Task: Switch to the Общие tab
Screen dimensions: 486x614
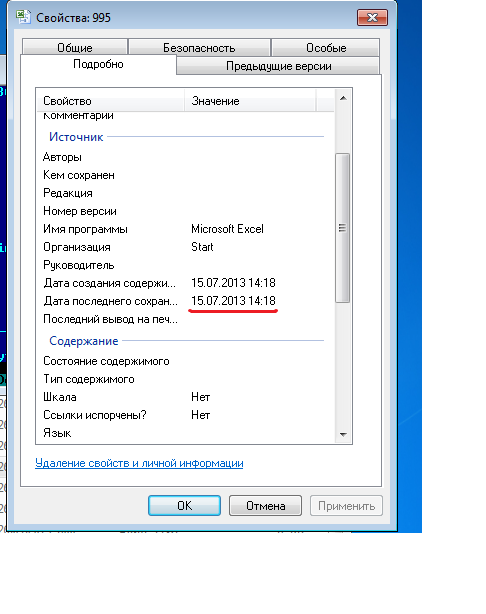Action: pos(75,47)
